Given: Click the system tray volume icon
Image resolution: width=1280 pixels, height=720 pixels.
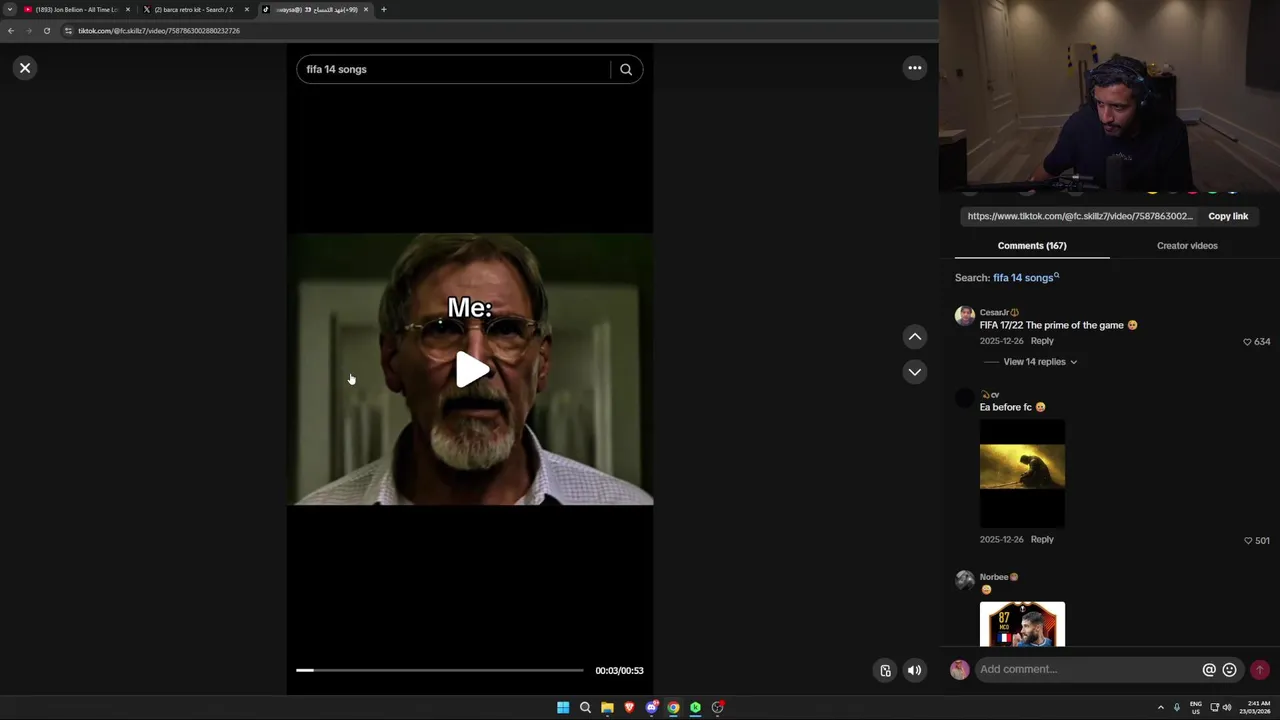Looking at the screenshot, I should 1227,707.
